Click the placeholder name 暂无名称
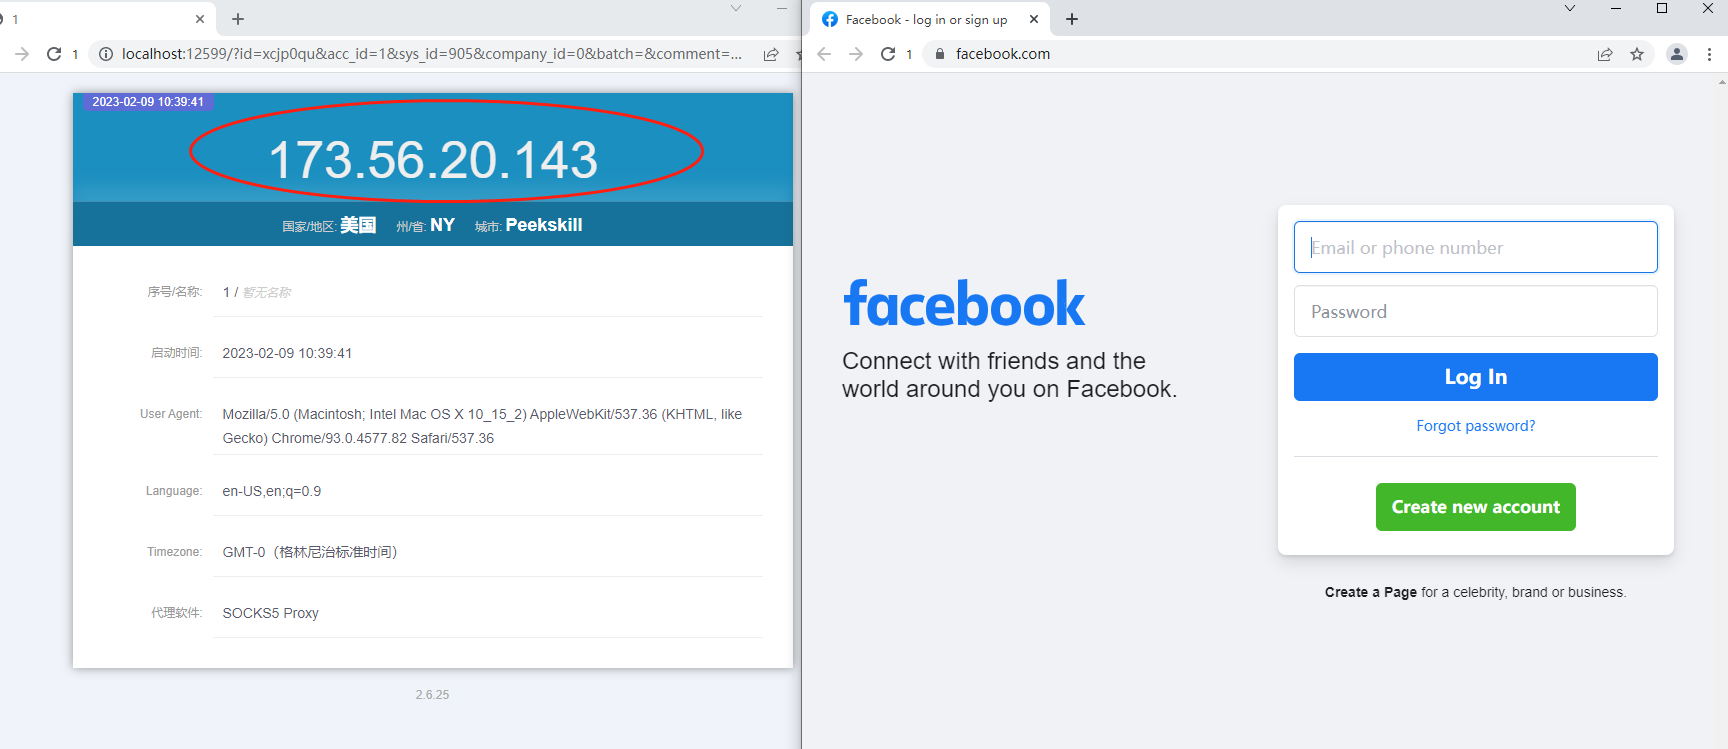Screen dimensions: 1728x749 pyautogui.click(x=267, y=292)
